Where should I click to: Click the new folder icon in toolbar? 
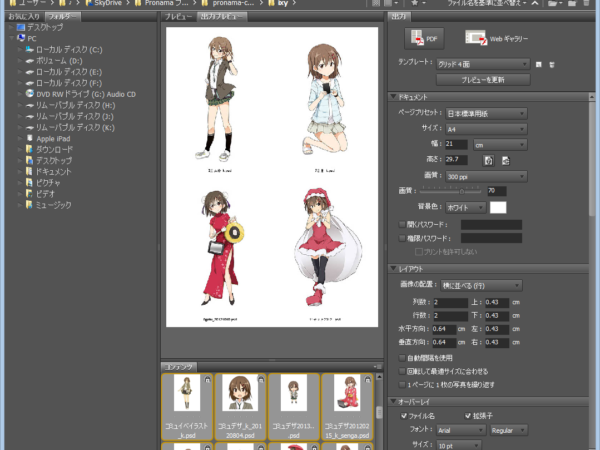[572, 3]
